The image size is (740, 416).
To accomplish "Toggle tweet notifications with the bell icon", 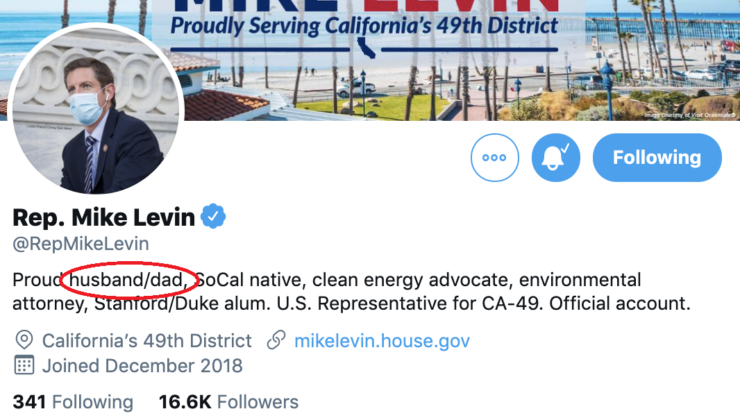I will click(555, 157).
